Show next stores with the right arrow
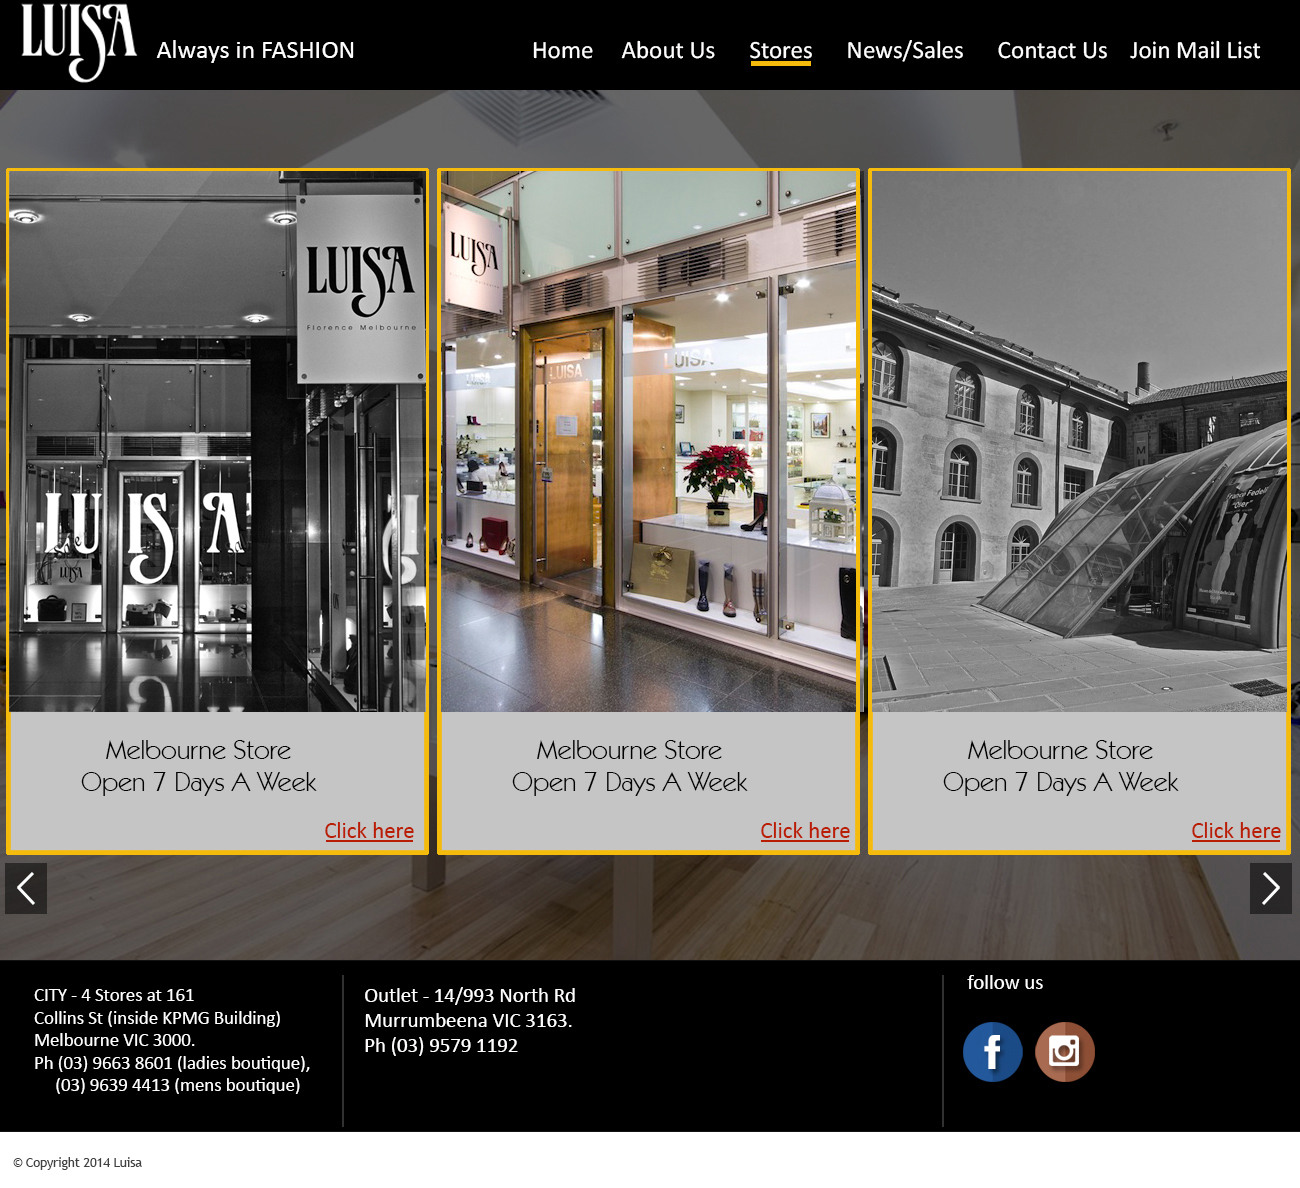1300x1188 pixels. pos(1271,888)
